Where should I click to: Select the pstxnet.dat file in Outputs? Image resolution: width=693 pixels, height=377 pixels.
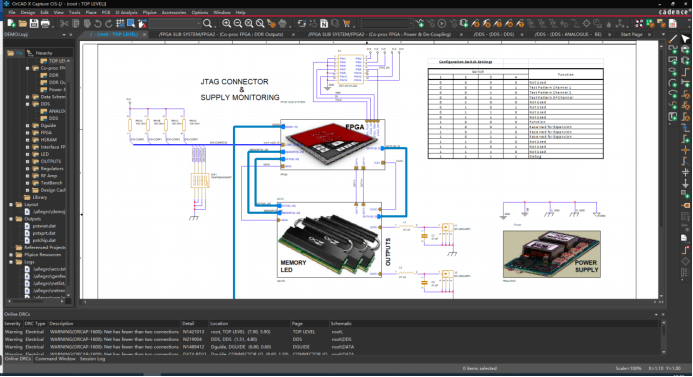point(44,226)
